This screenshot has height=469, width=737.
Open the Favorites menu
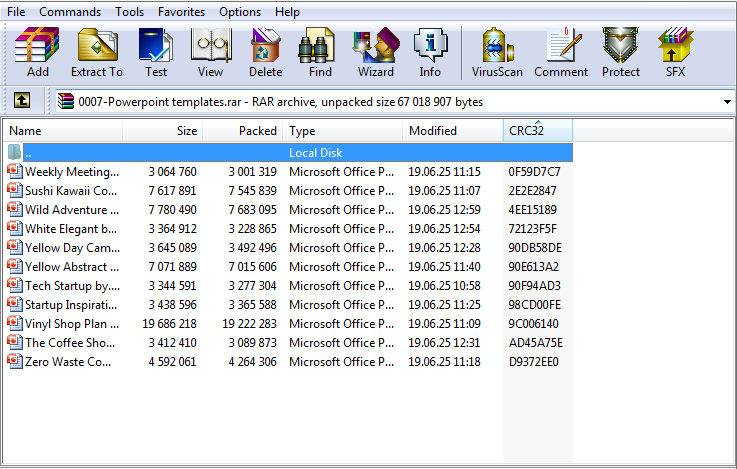[181, 12]
